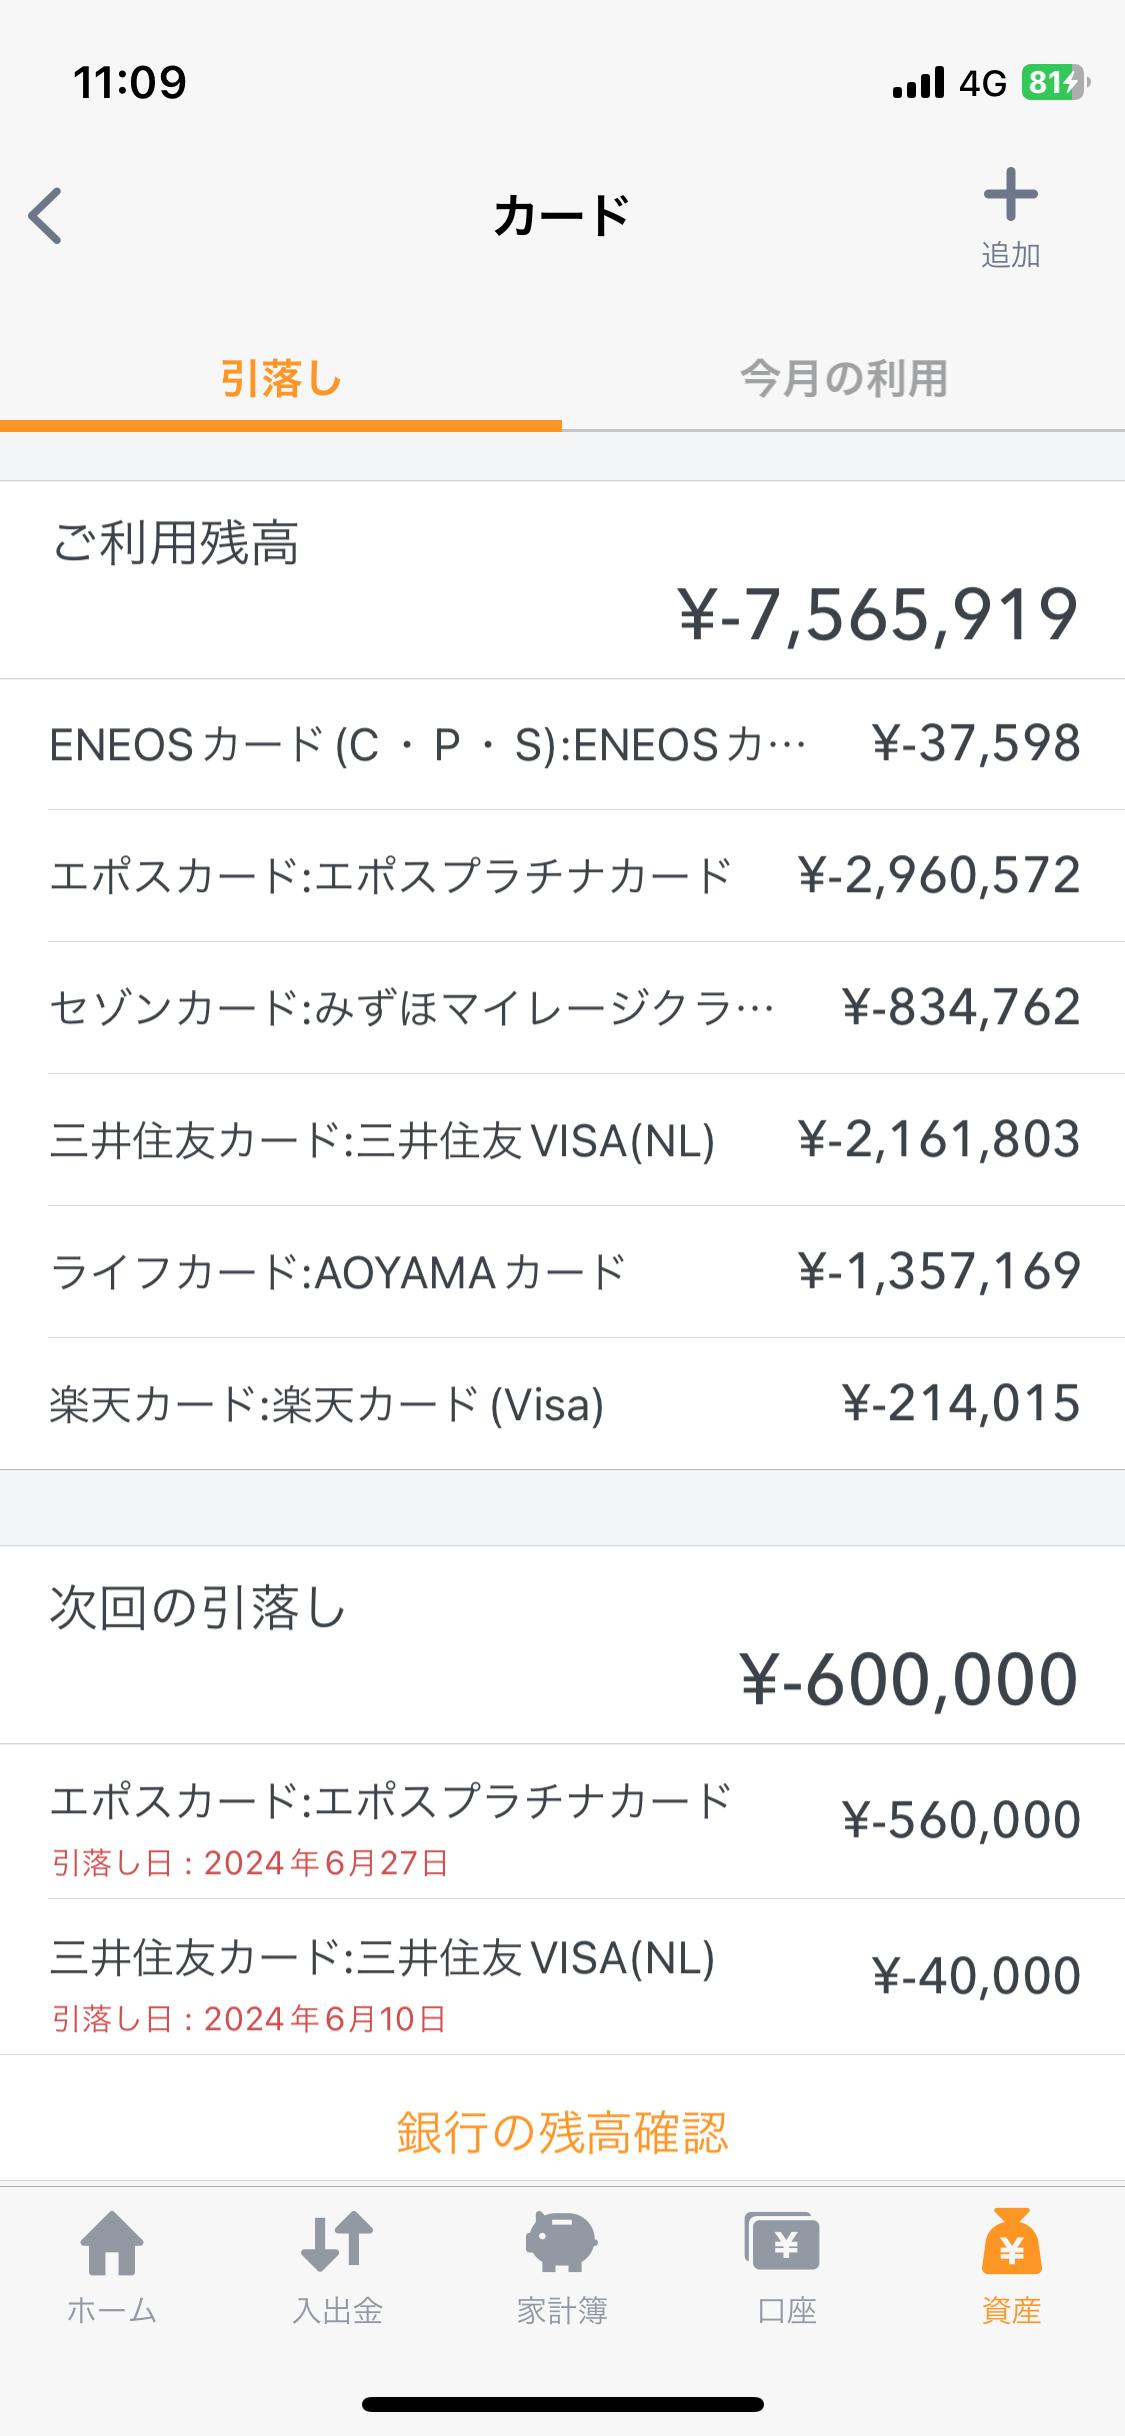
Task: Tap the ご利用残高 total ¥-7,565,919
Action: (x=877, y=614)
